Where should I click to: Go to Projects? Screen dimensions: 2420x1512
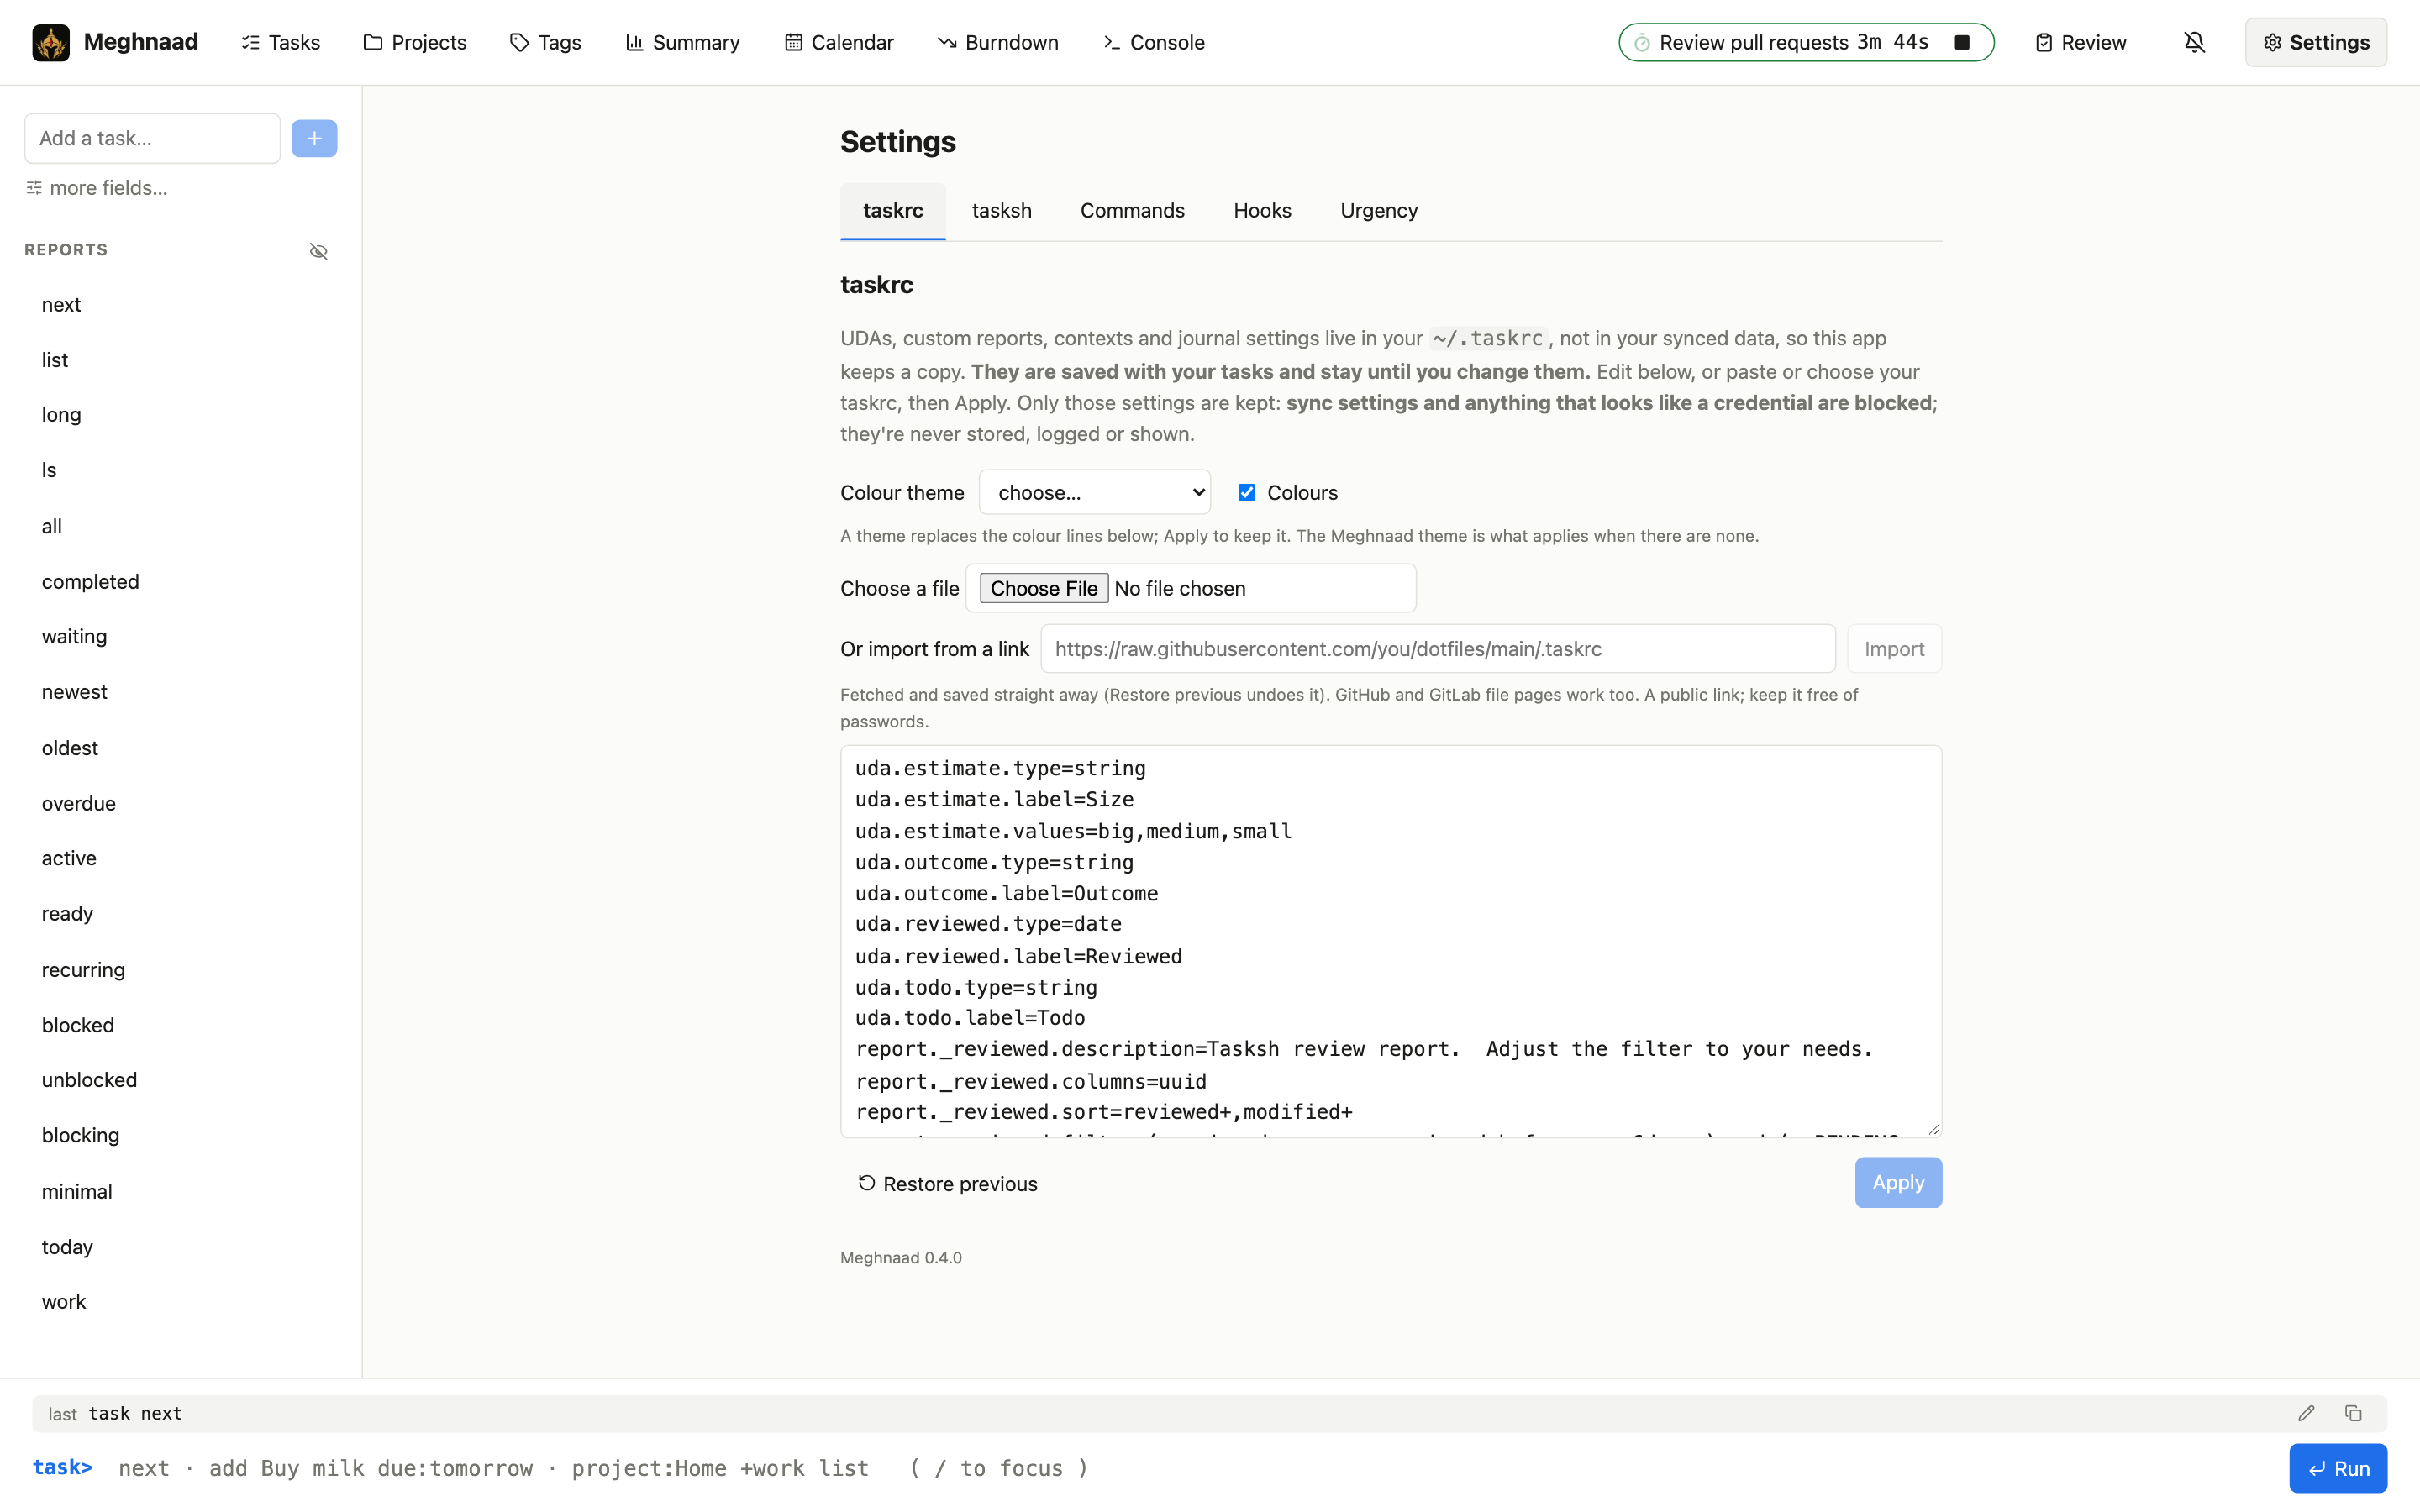(x=415, y=42)
